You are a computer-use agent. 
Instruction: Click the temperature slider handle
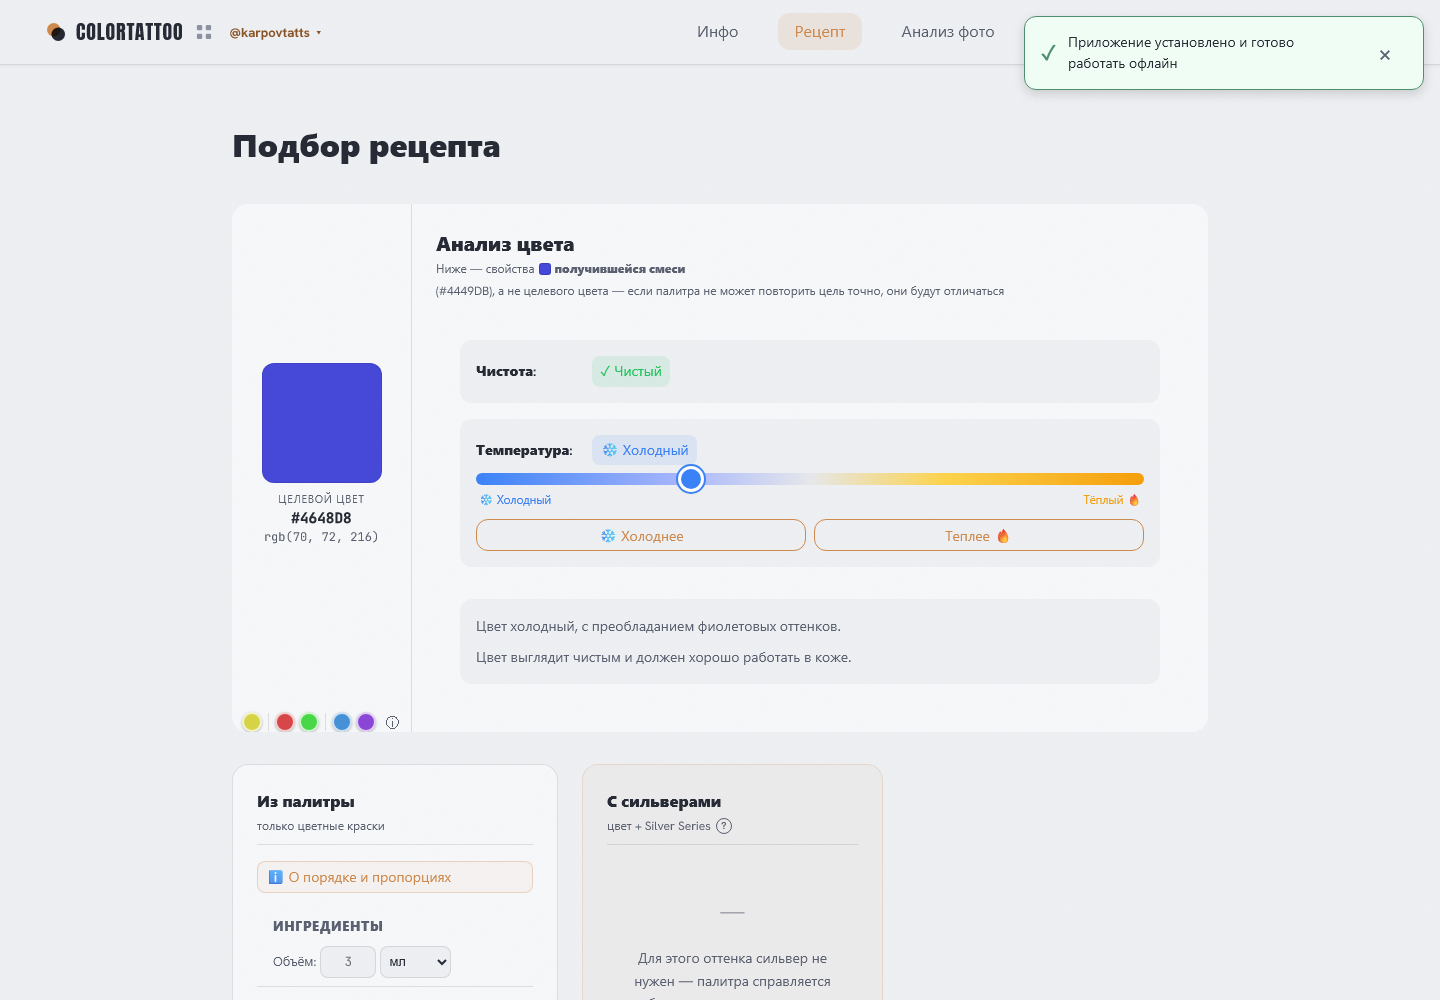pos(691,479)
